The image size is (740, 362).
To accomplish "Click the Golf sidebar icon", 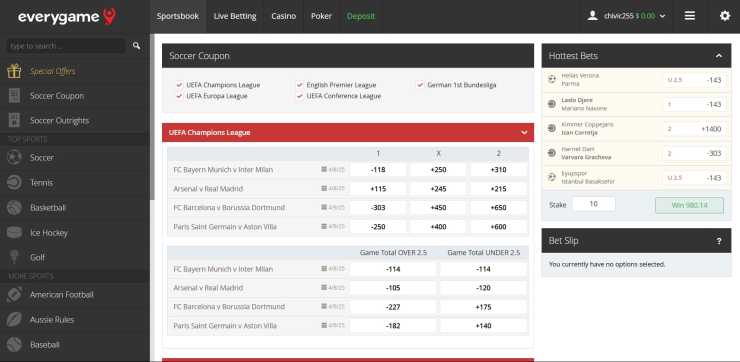I will 14,257.
